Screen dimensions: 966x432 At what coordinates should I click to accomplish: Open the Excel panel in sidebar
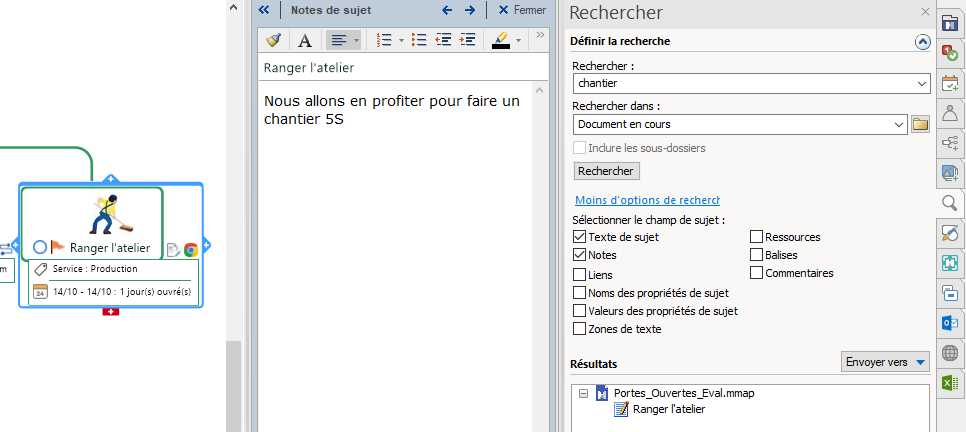[x=949, y=383]
